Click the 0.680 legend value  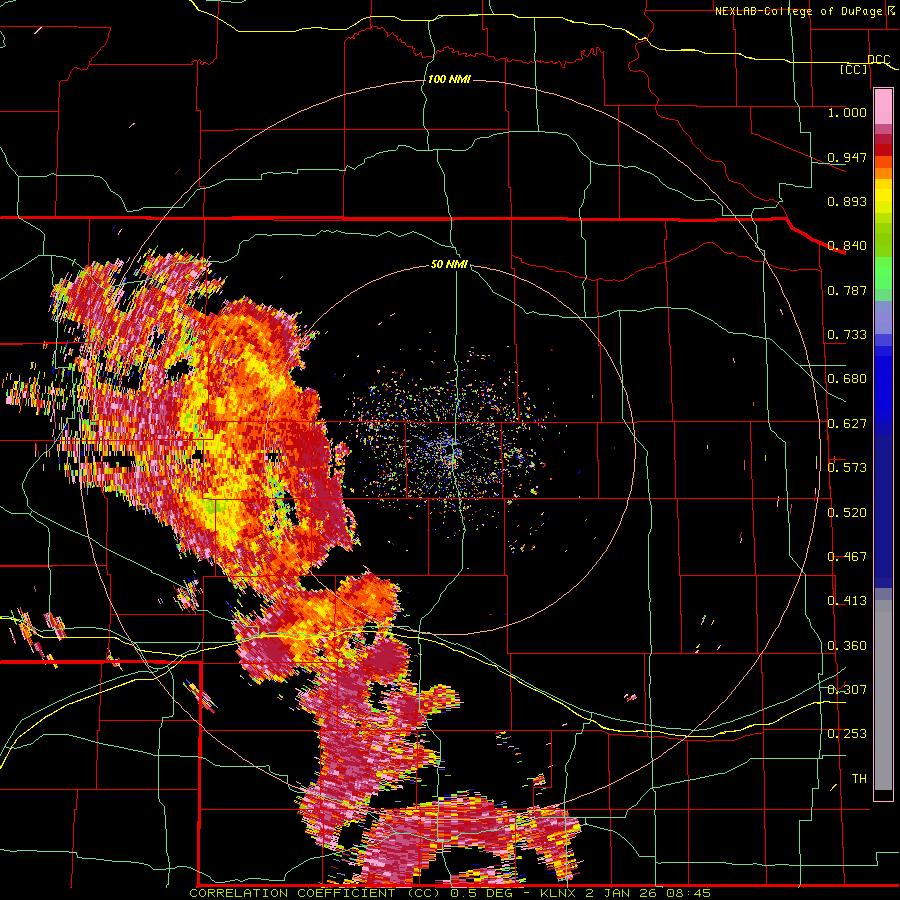847,379
